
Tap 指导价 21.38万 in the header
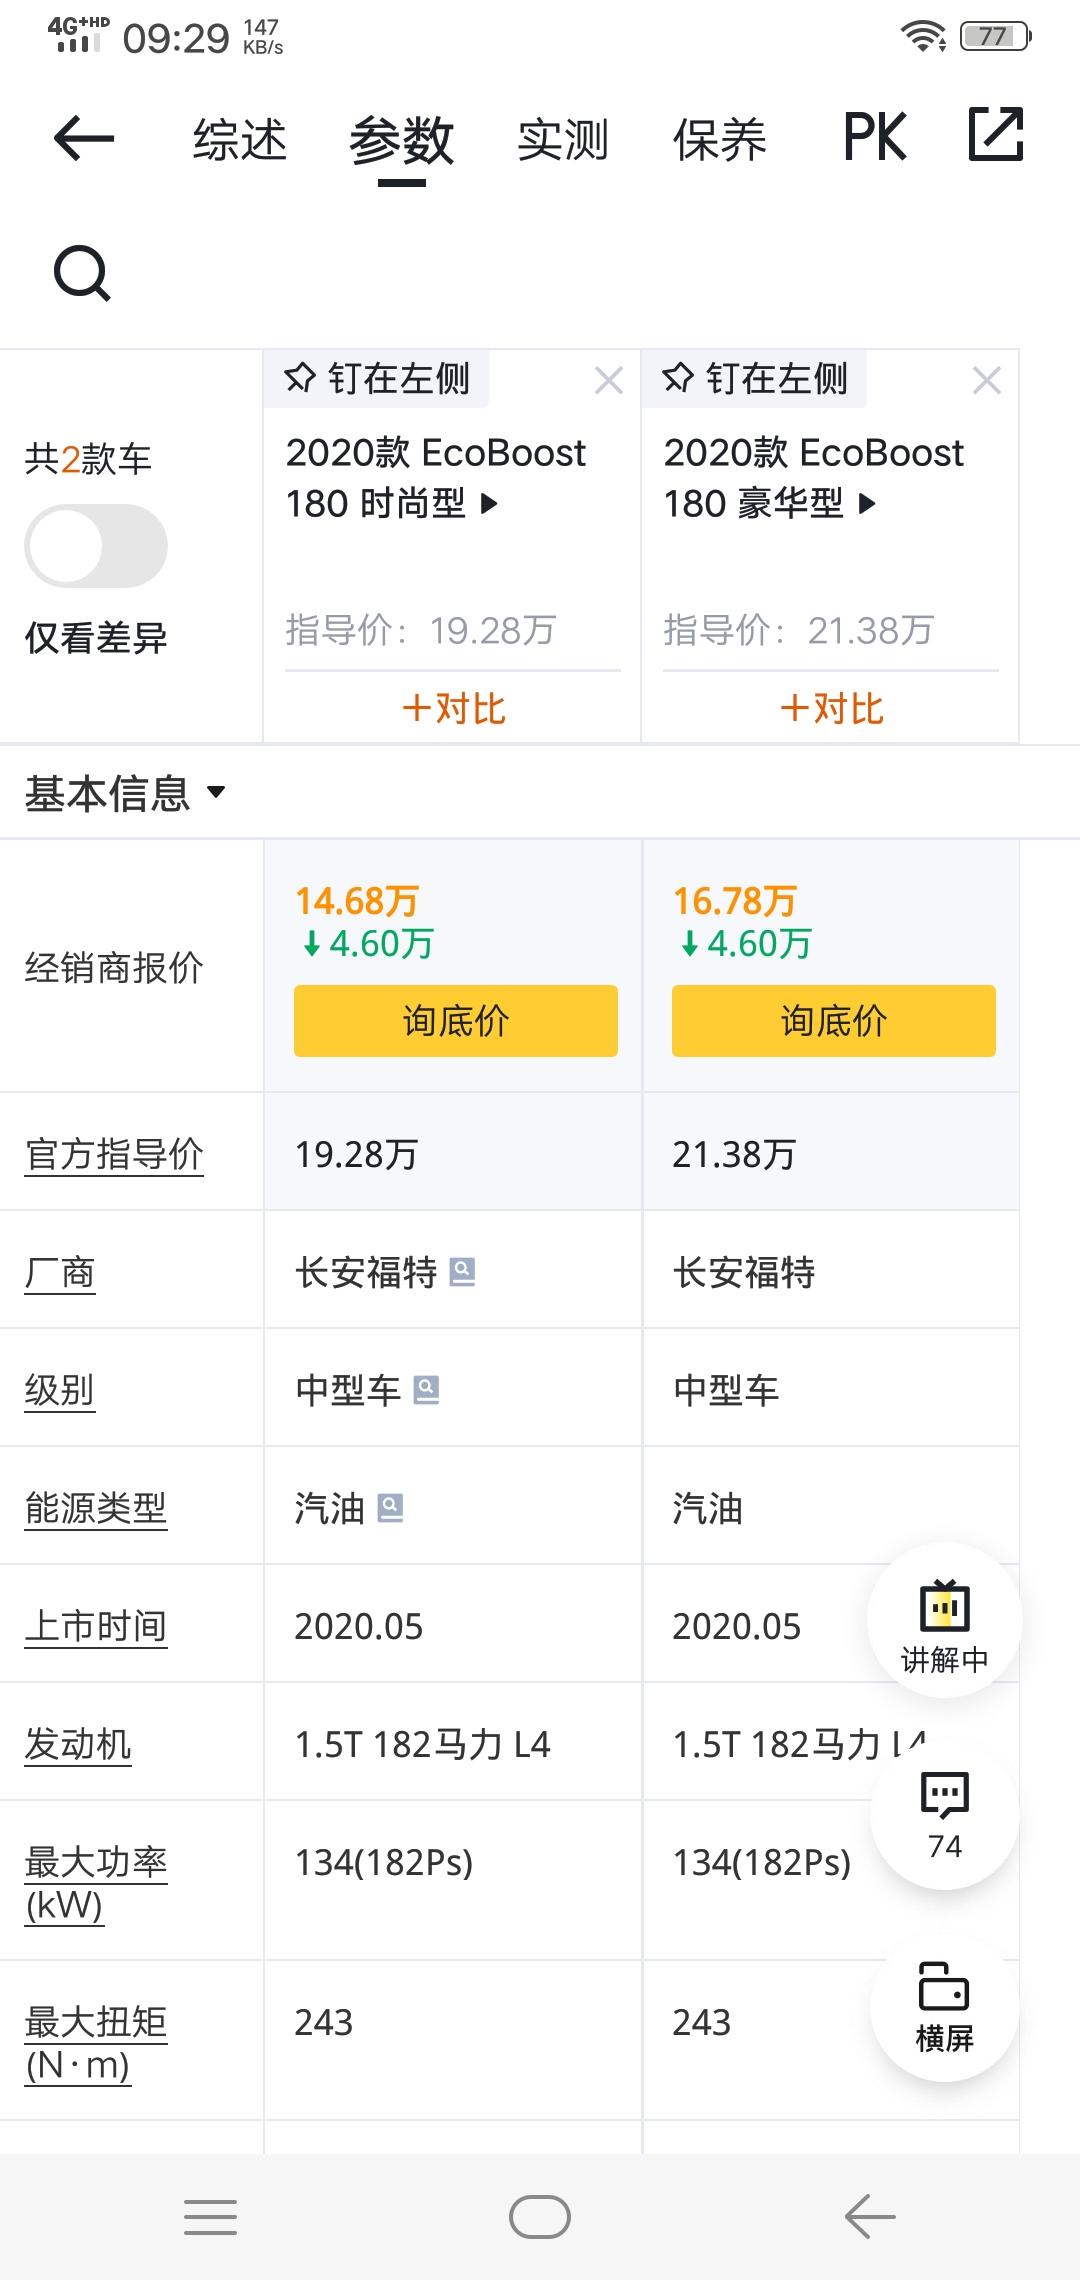[798, 630]
